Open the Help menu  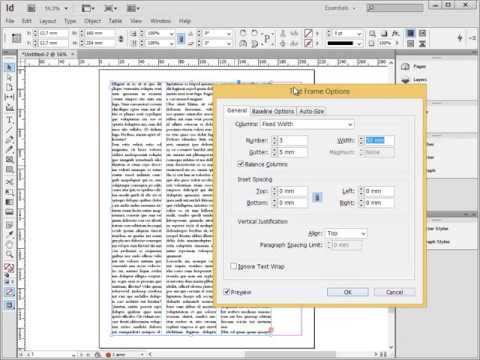[x=185, y=21]
